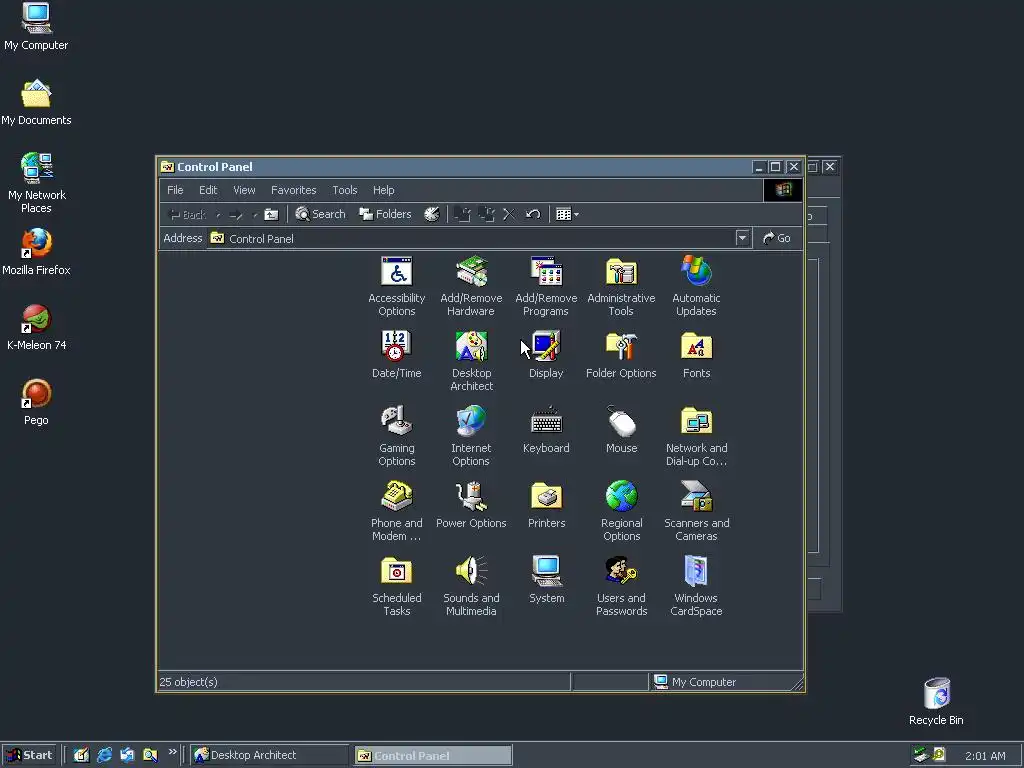The width and height of the screenshot is (1024, 768).
Task: Open Add/Remove Hardware
Action: [x=471, y=286]
